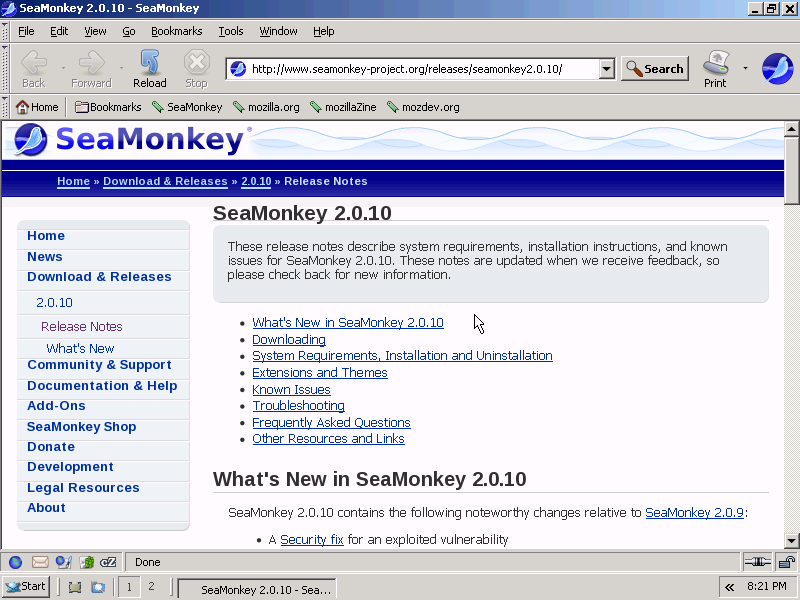Screen dimensions: 800x600
Task: Open Mail & Newsgroups from status bar
Action: (40, 562)
